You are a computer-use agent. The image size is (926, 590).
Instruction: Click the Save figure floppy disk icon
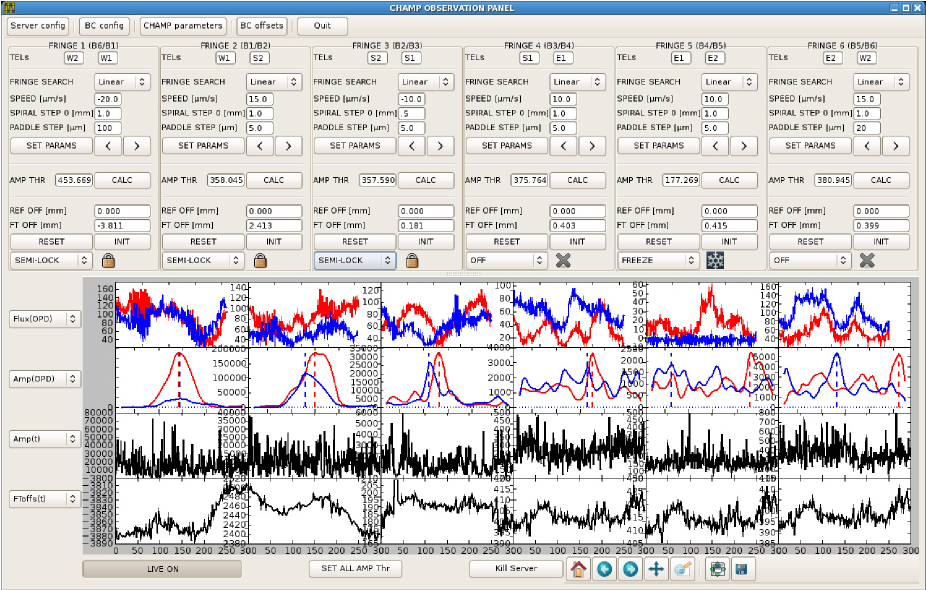[x=742, y=569]
